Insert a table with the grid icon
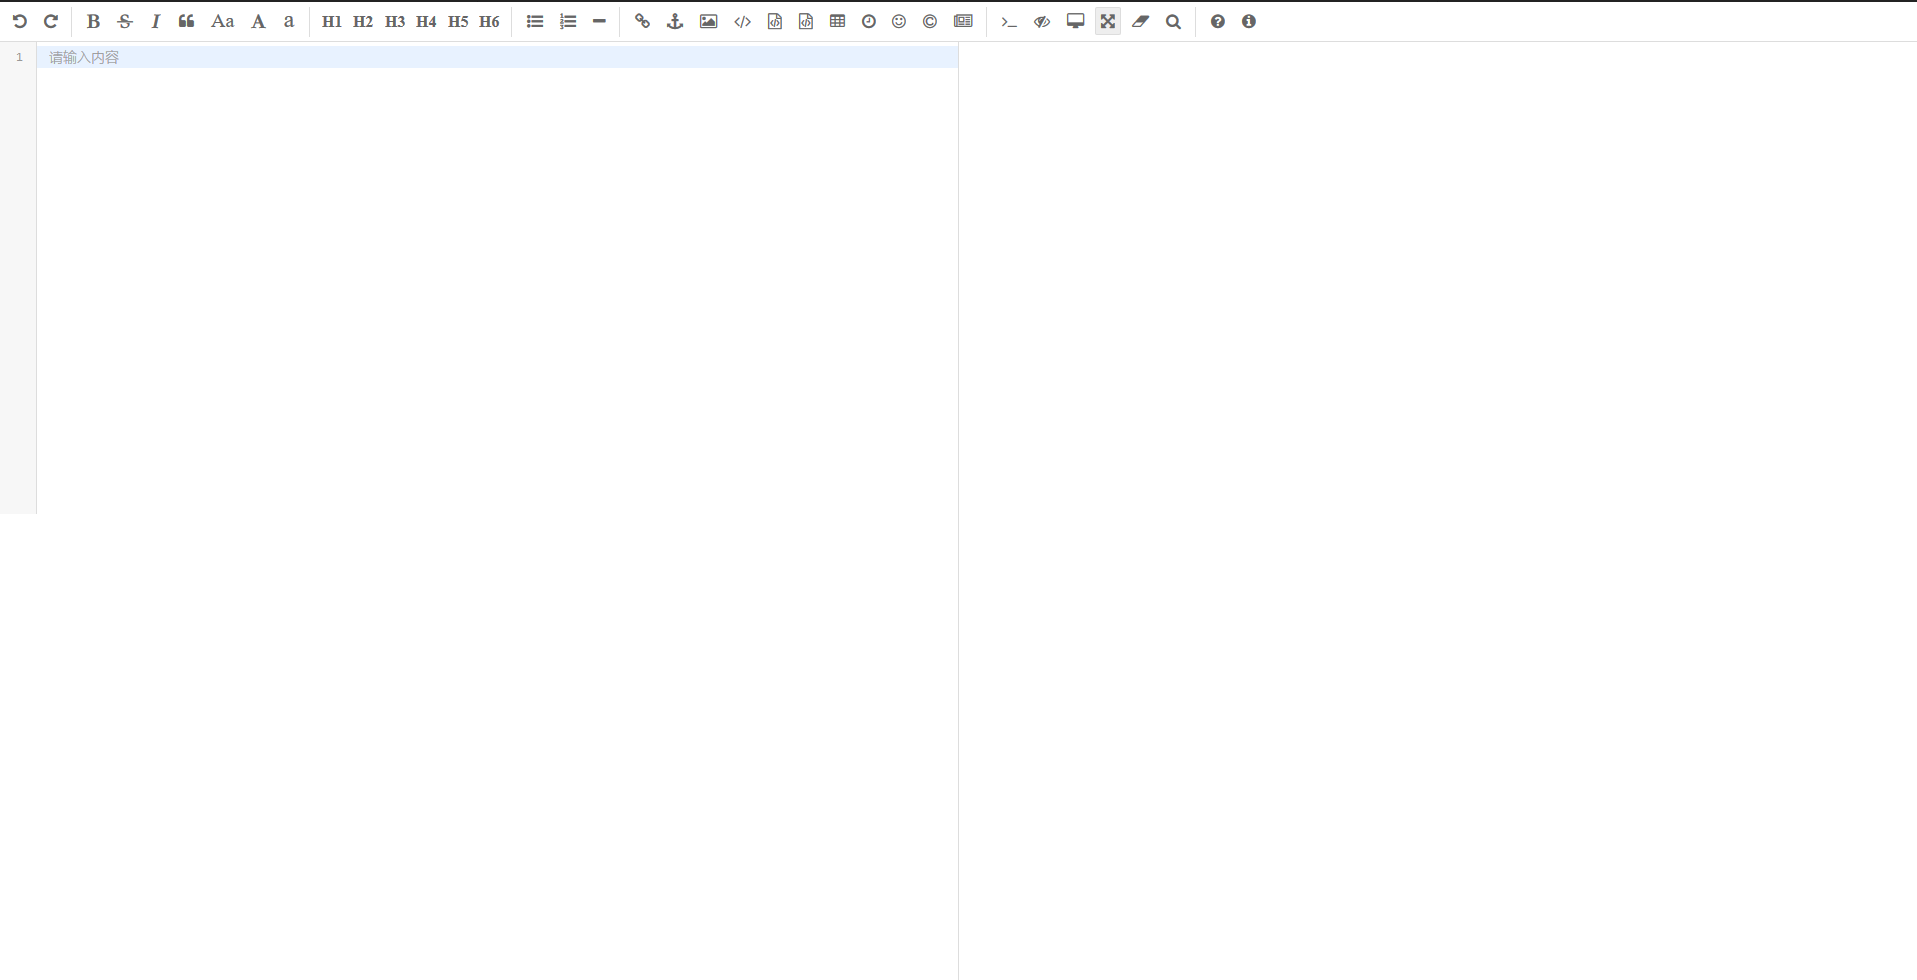Screen dimensions: 1917x980 838,21
